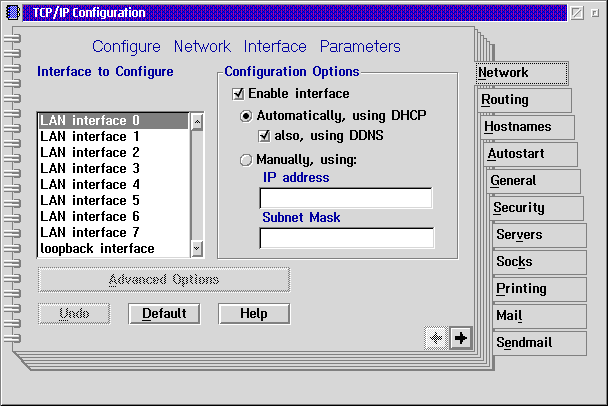The image size is (608, 406).
Task: Click the next page right arrow
Action: [x=461, y=337]
